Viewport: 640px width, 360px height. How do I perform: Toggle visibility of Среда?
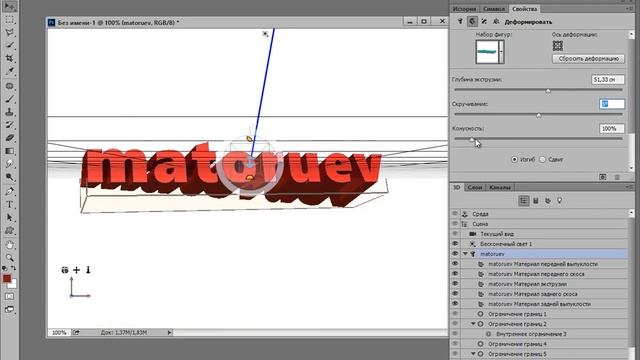pos(455,213)
